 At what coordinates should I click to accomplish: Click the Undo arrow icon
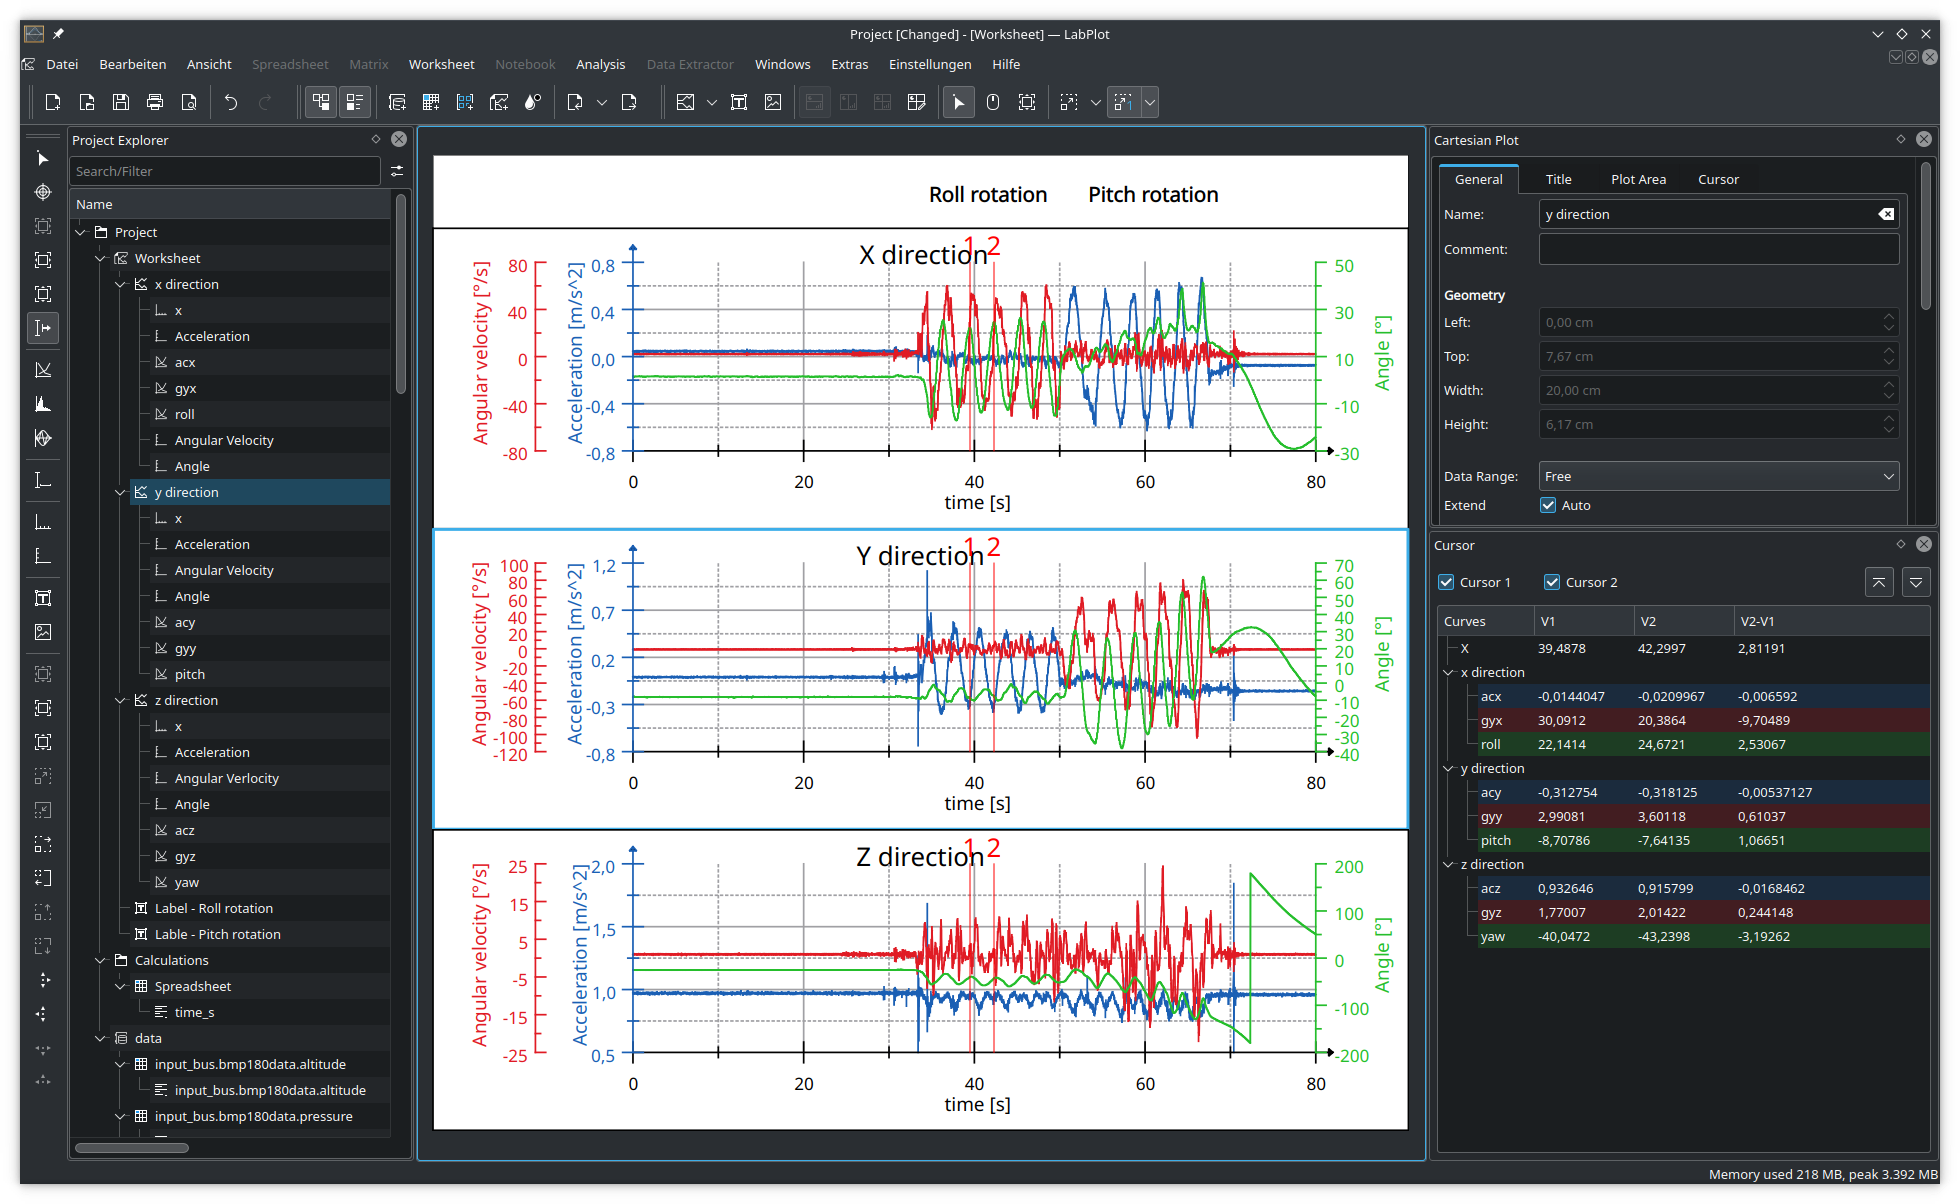[x=231, y=102]
